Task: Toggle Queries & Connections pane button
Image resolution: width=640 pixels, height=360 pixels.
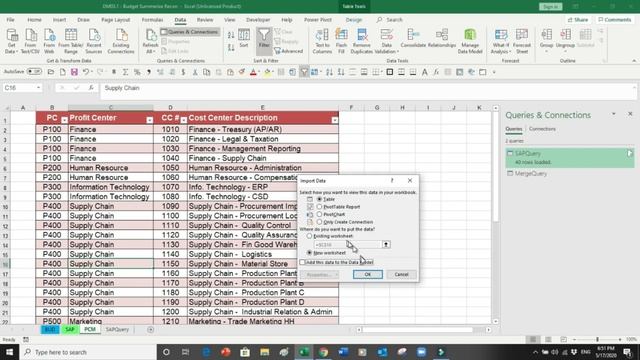Action: pyautogui.click(x=190, y=32)
